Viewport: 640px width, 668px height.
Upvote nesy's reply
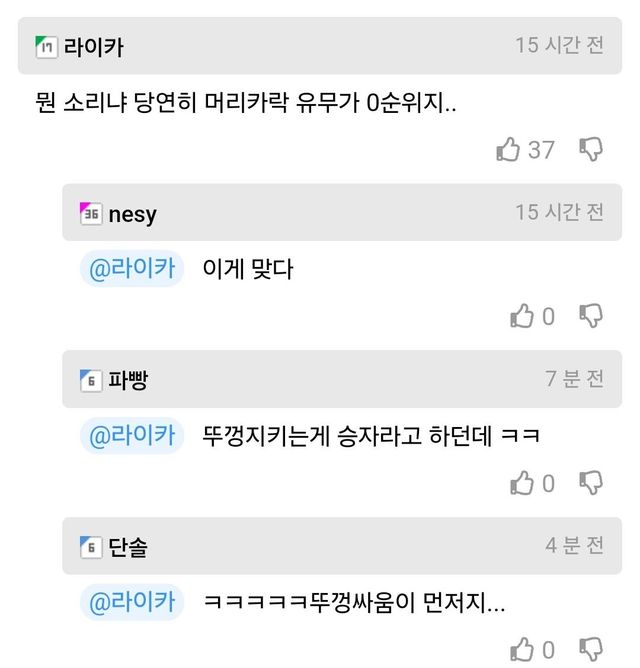(x=522, y=317)
